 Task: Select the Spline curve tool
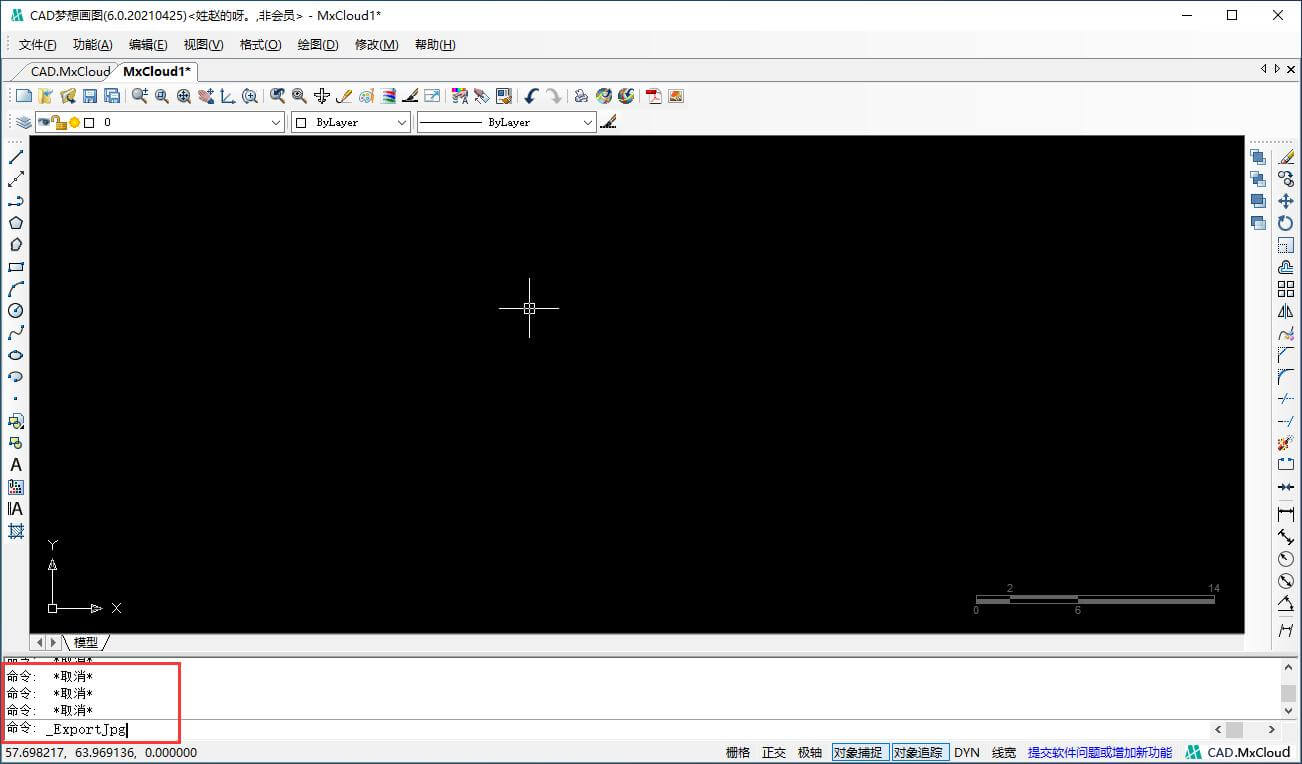pyautogui.click(x=16, y=333)
